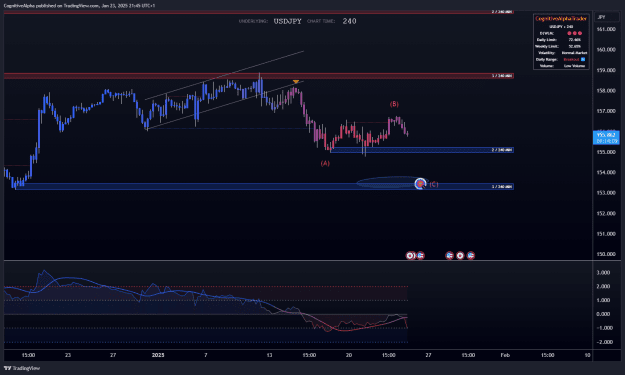625x375 pixels.
Task: Click the 150.000 price axis label
Action: 606,254
